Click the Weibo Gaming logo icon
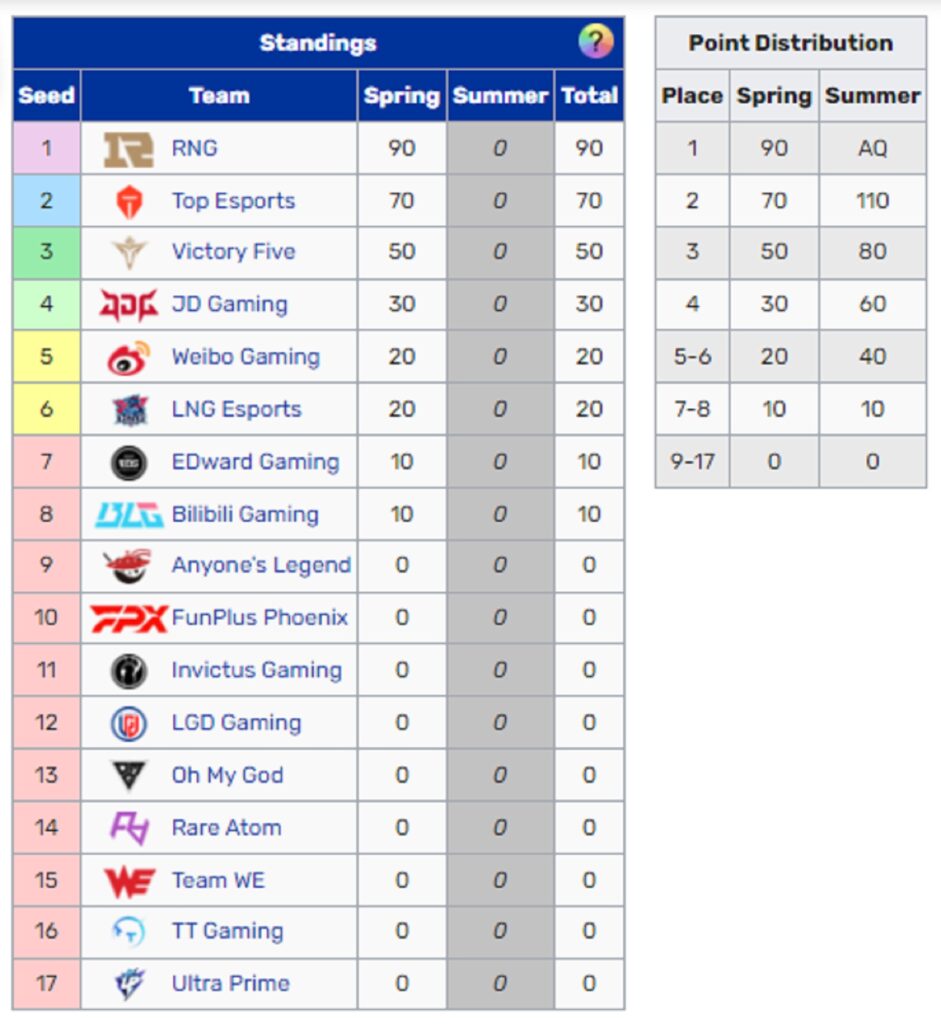 point(129,357)
